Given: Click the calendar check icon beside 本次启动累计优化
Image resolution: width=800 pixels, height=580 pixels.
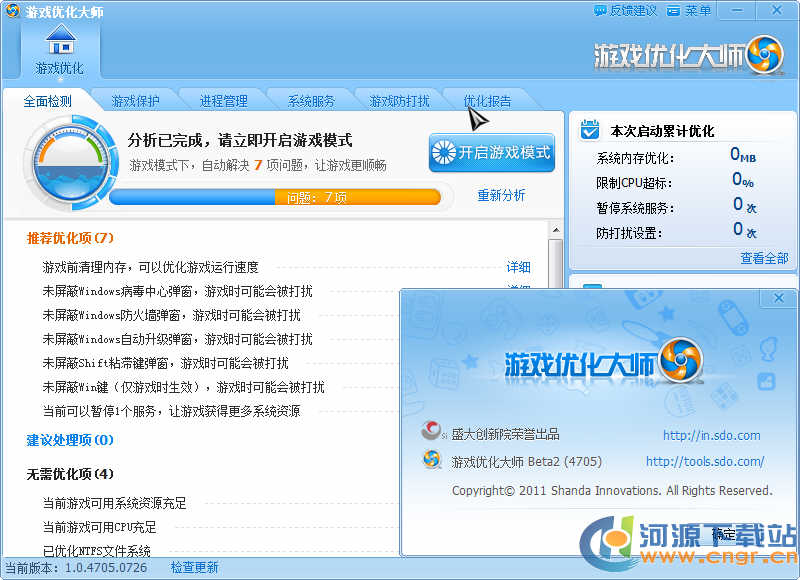Looking at the screenshot, I should (x=590, y=130).
